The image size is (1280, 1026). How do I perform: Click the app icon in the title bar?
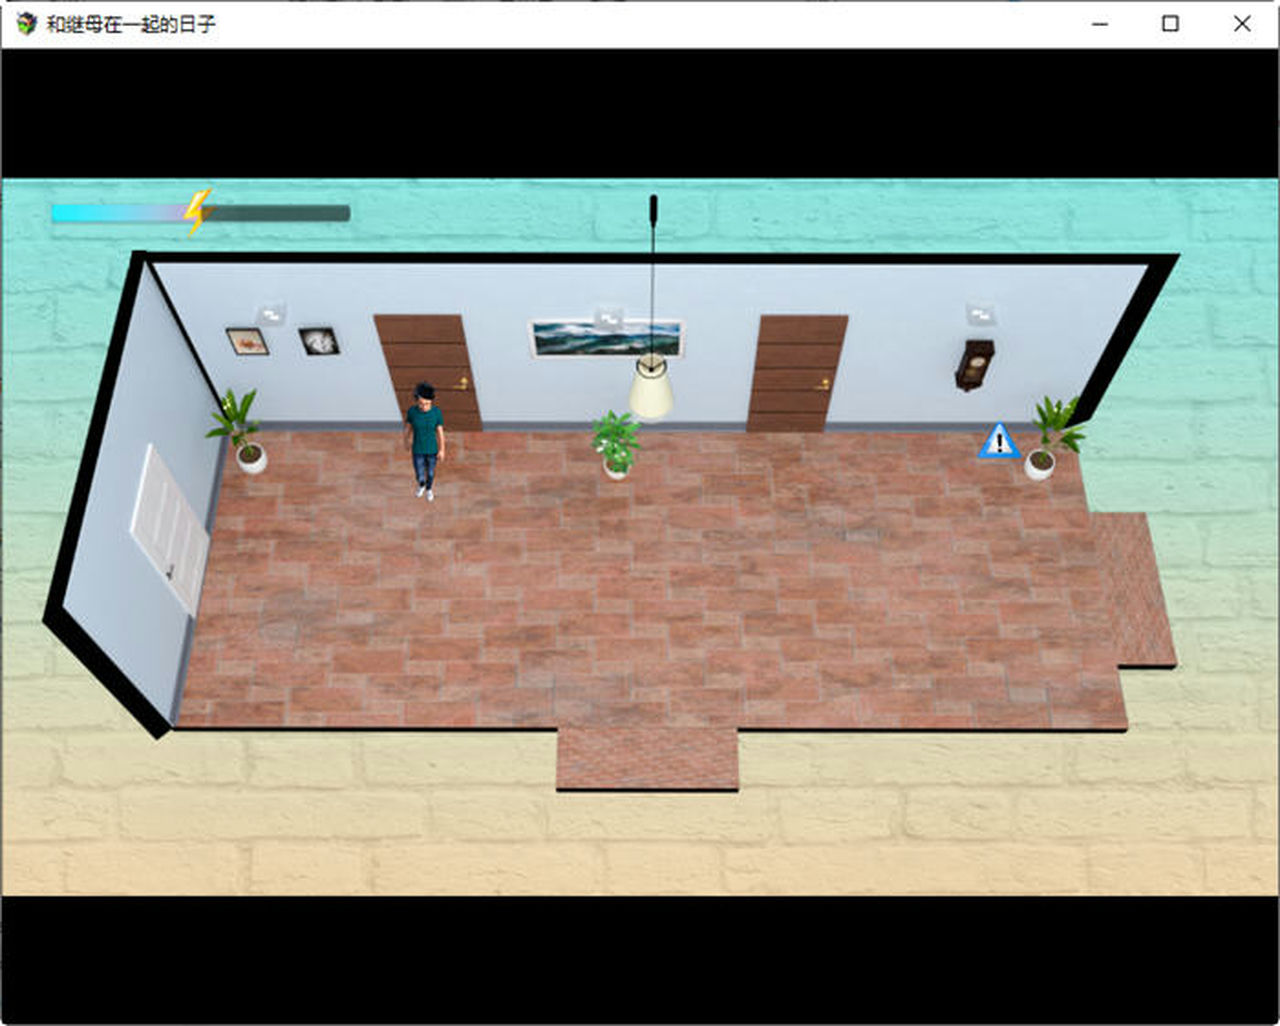coord(26,24)
